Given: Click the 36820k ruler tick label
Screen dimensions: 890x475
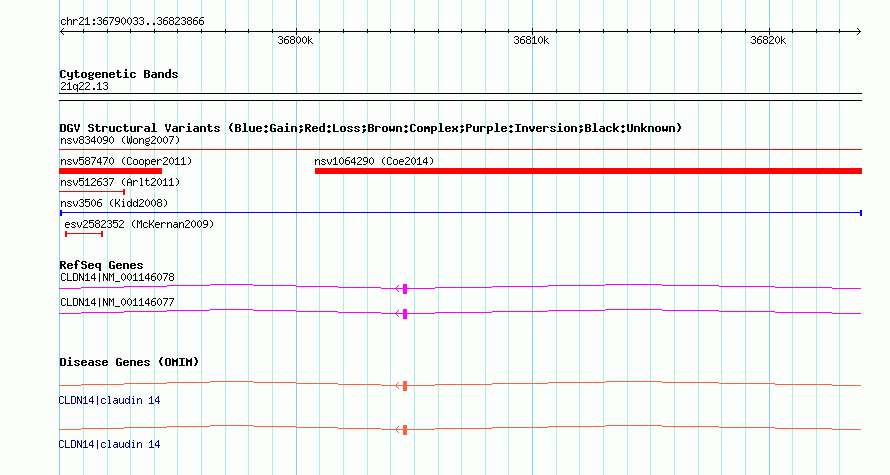Looking at the screenshot, I should 768,41.
